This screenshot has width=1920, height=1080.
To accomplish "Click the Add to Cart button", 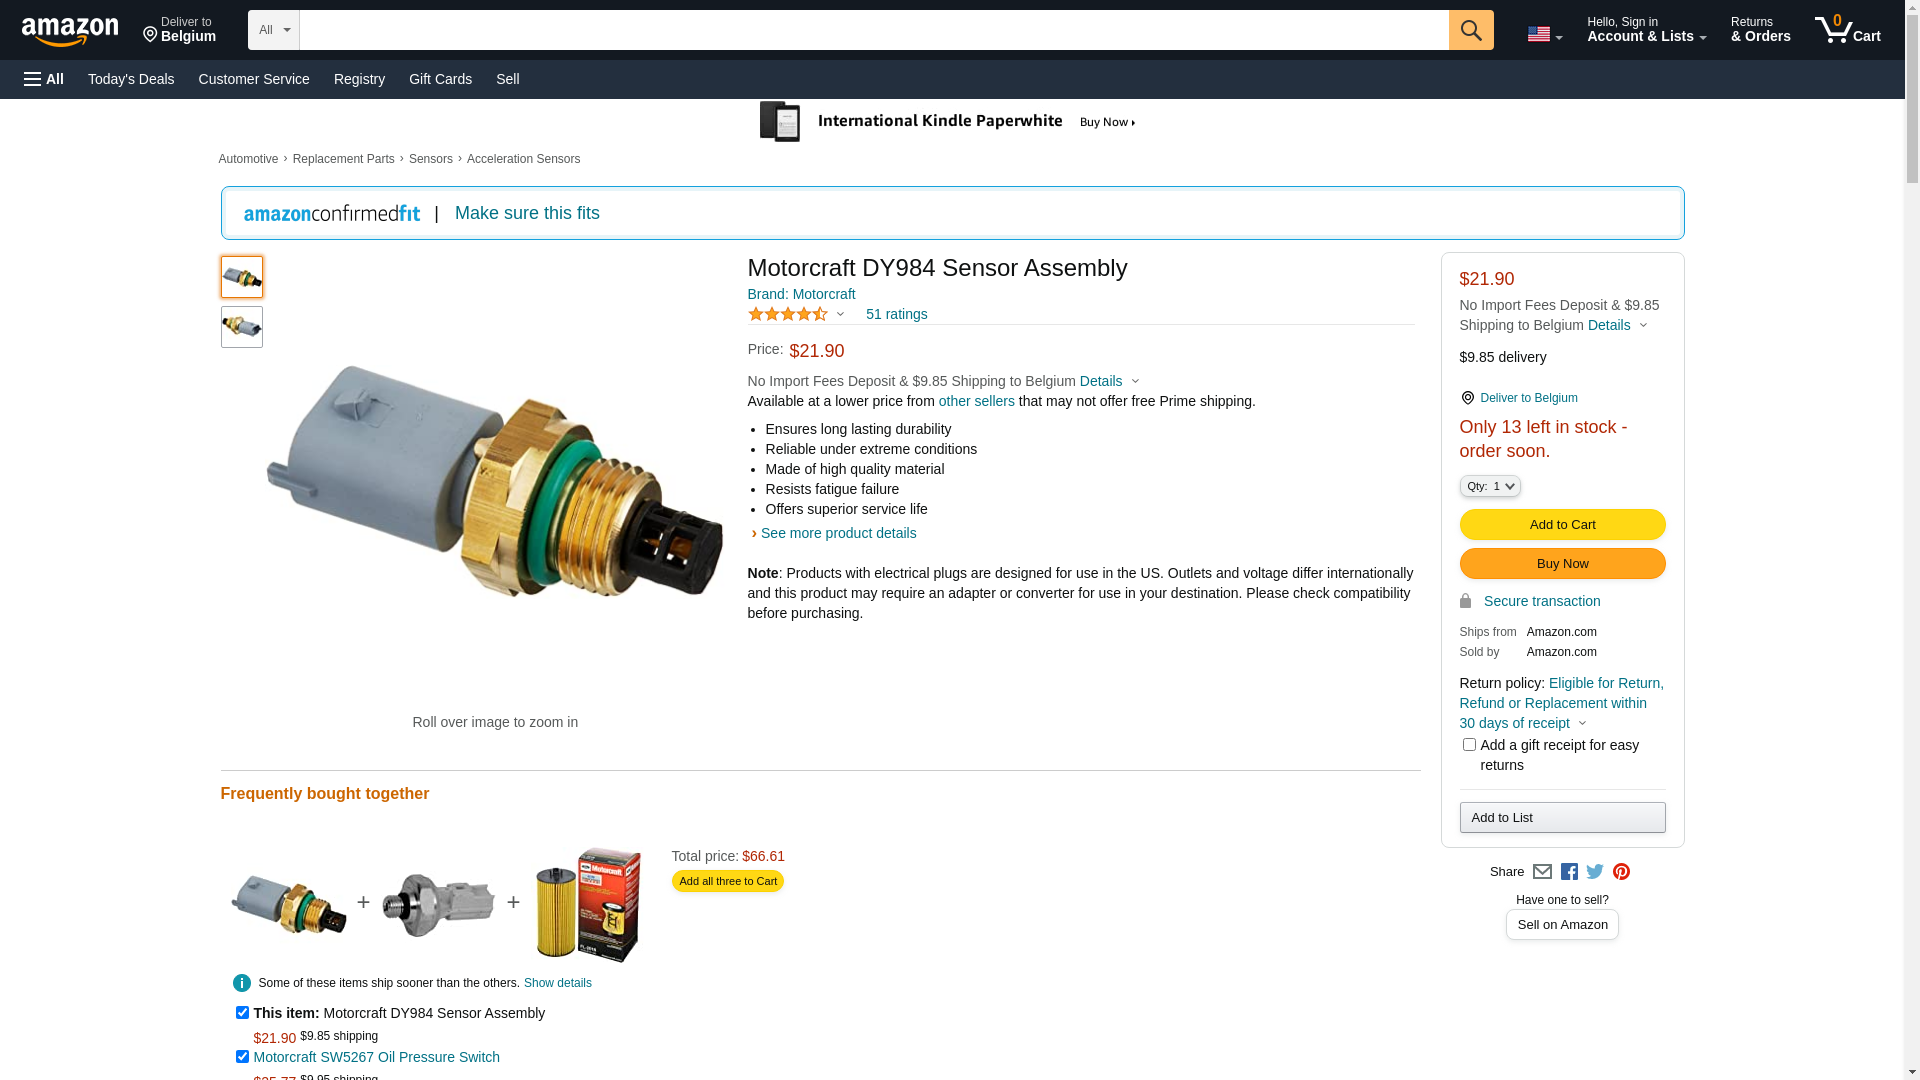I will click(x=1562, y=525).
